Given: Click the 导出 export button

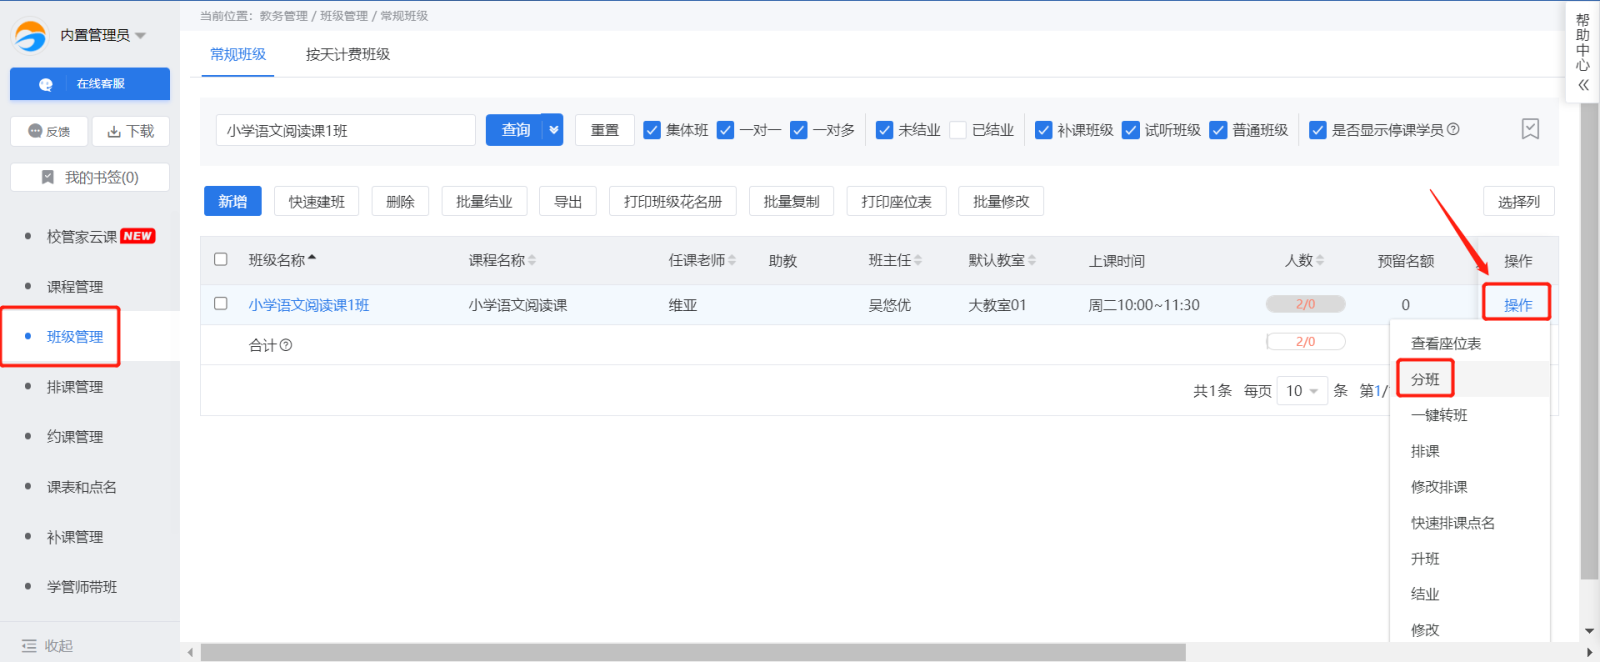Looking at the screenshot, I should (568, 201).
